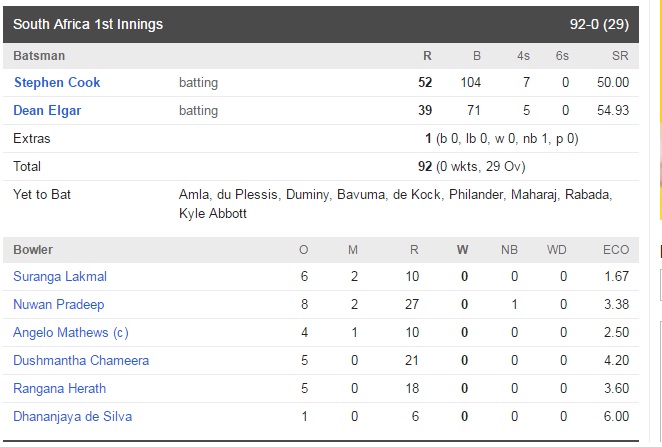This screenshot has height=447, width=662.
Task: Click the Extras row label
Action: point(32,138)
